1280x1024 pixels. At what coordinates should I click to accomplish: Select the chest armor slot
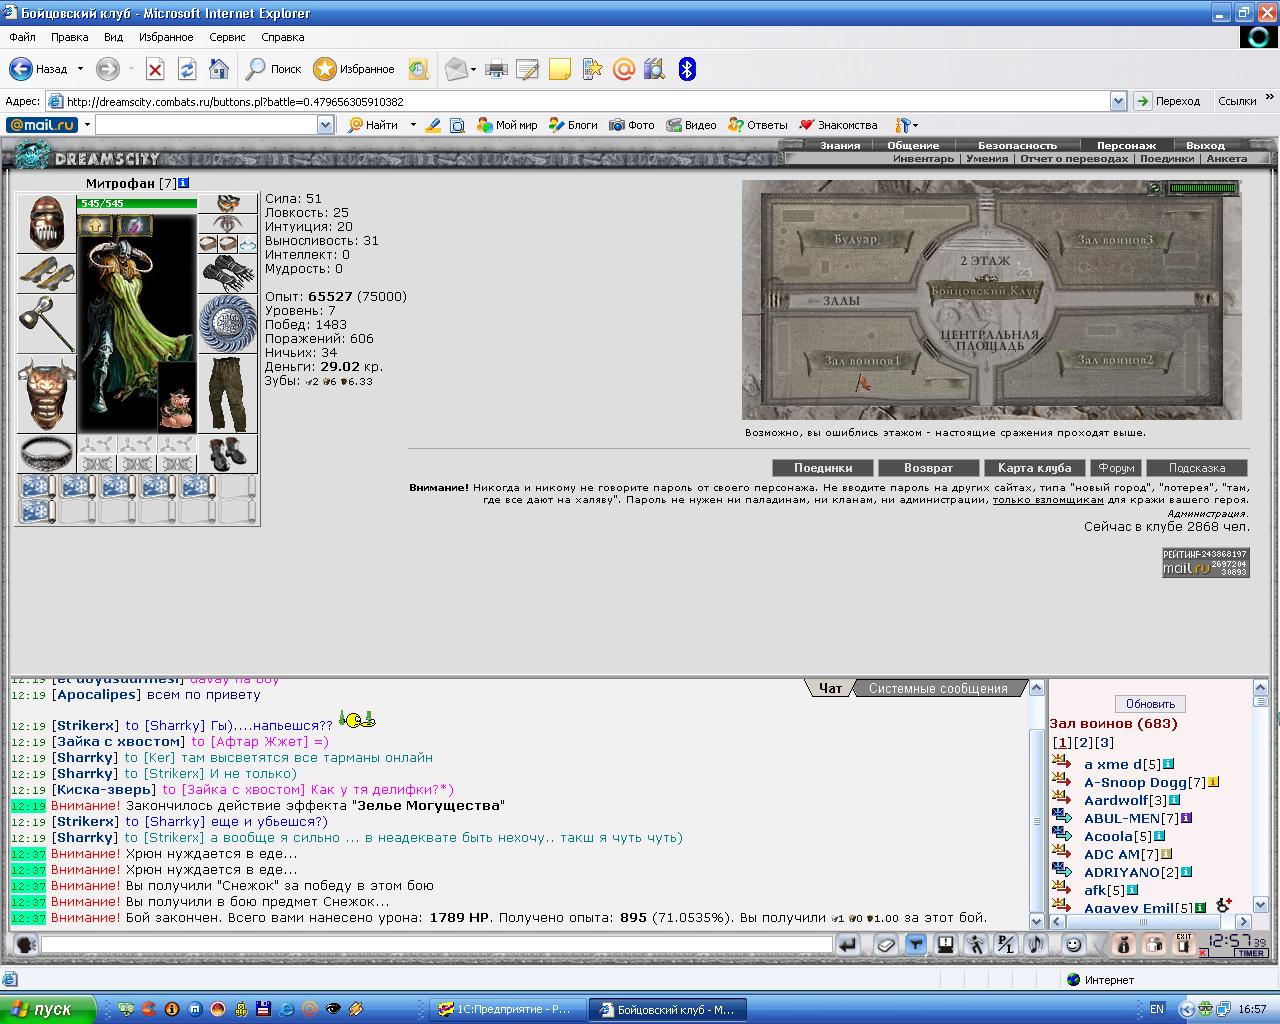pyautogui.click(x=46, y=394)
